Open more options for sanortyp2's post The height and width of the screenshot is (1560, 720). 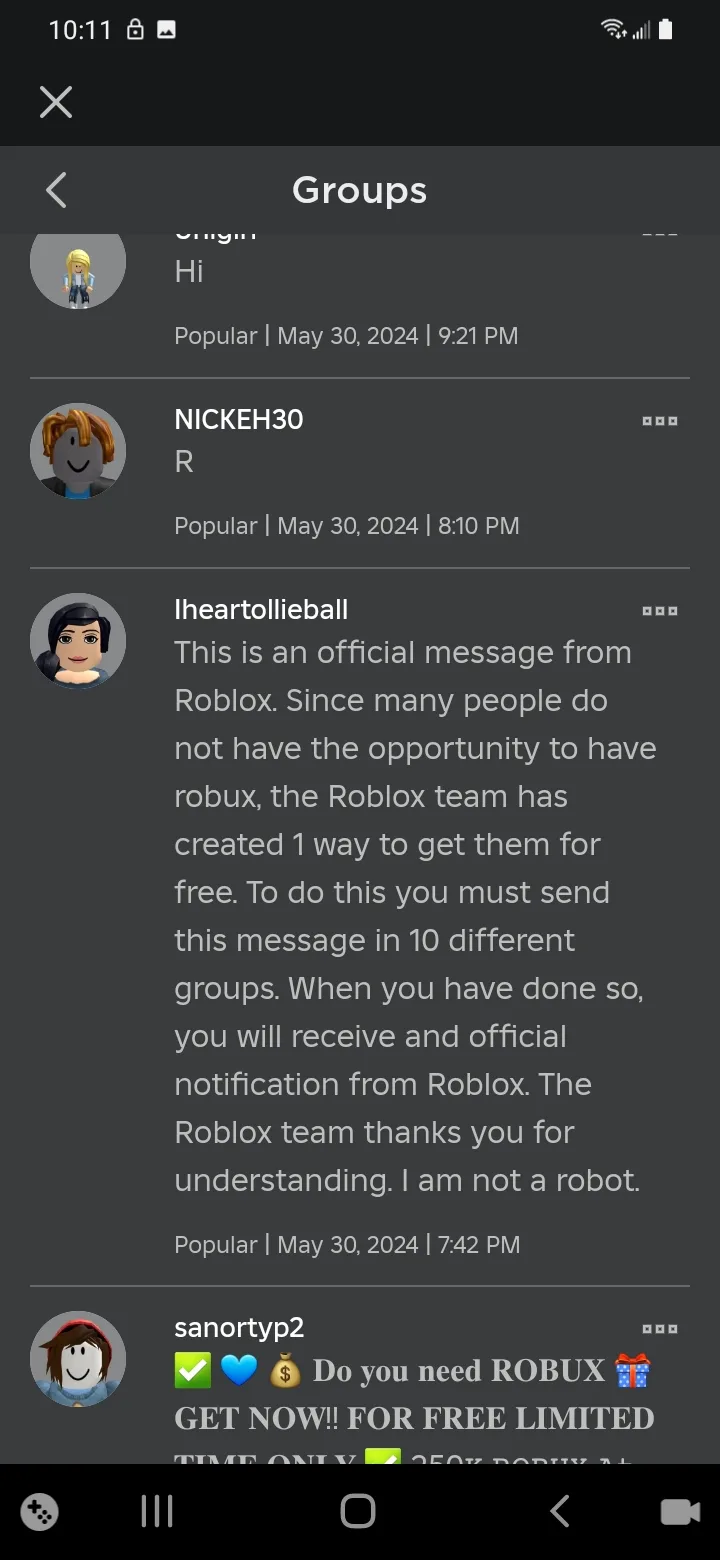[660, 1329]
